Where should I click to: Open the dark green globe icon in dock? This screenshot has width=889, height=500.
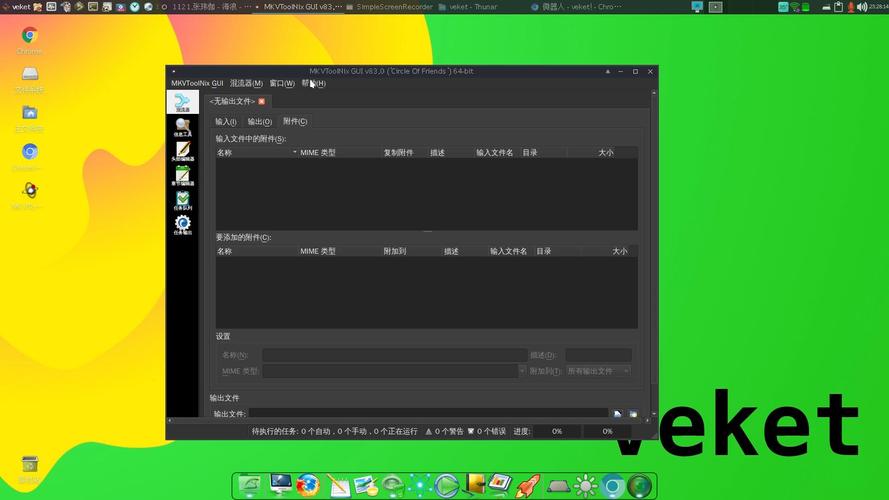pos(640,486)
